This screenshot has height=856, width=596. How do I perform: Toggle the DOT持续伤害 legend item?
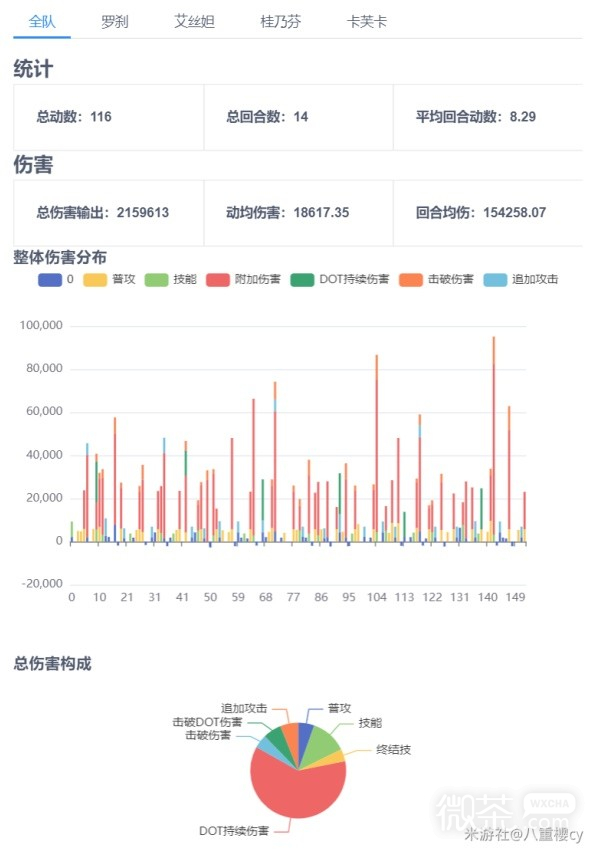pyautogui.click(x=340, y=280)
